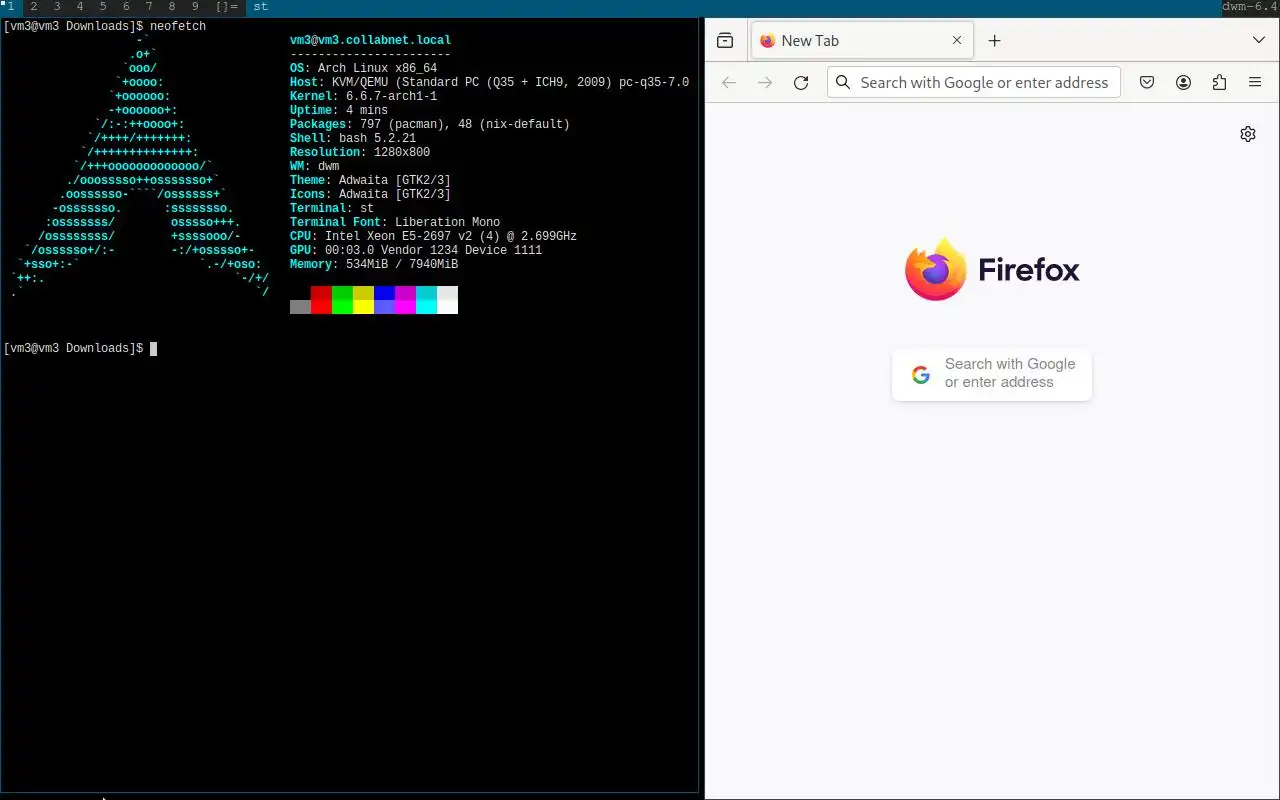Close the New Tab tab

(957, 41)
